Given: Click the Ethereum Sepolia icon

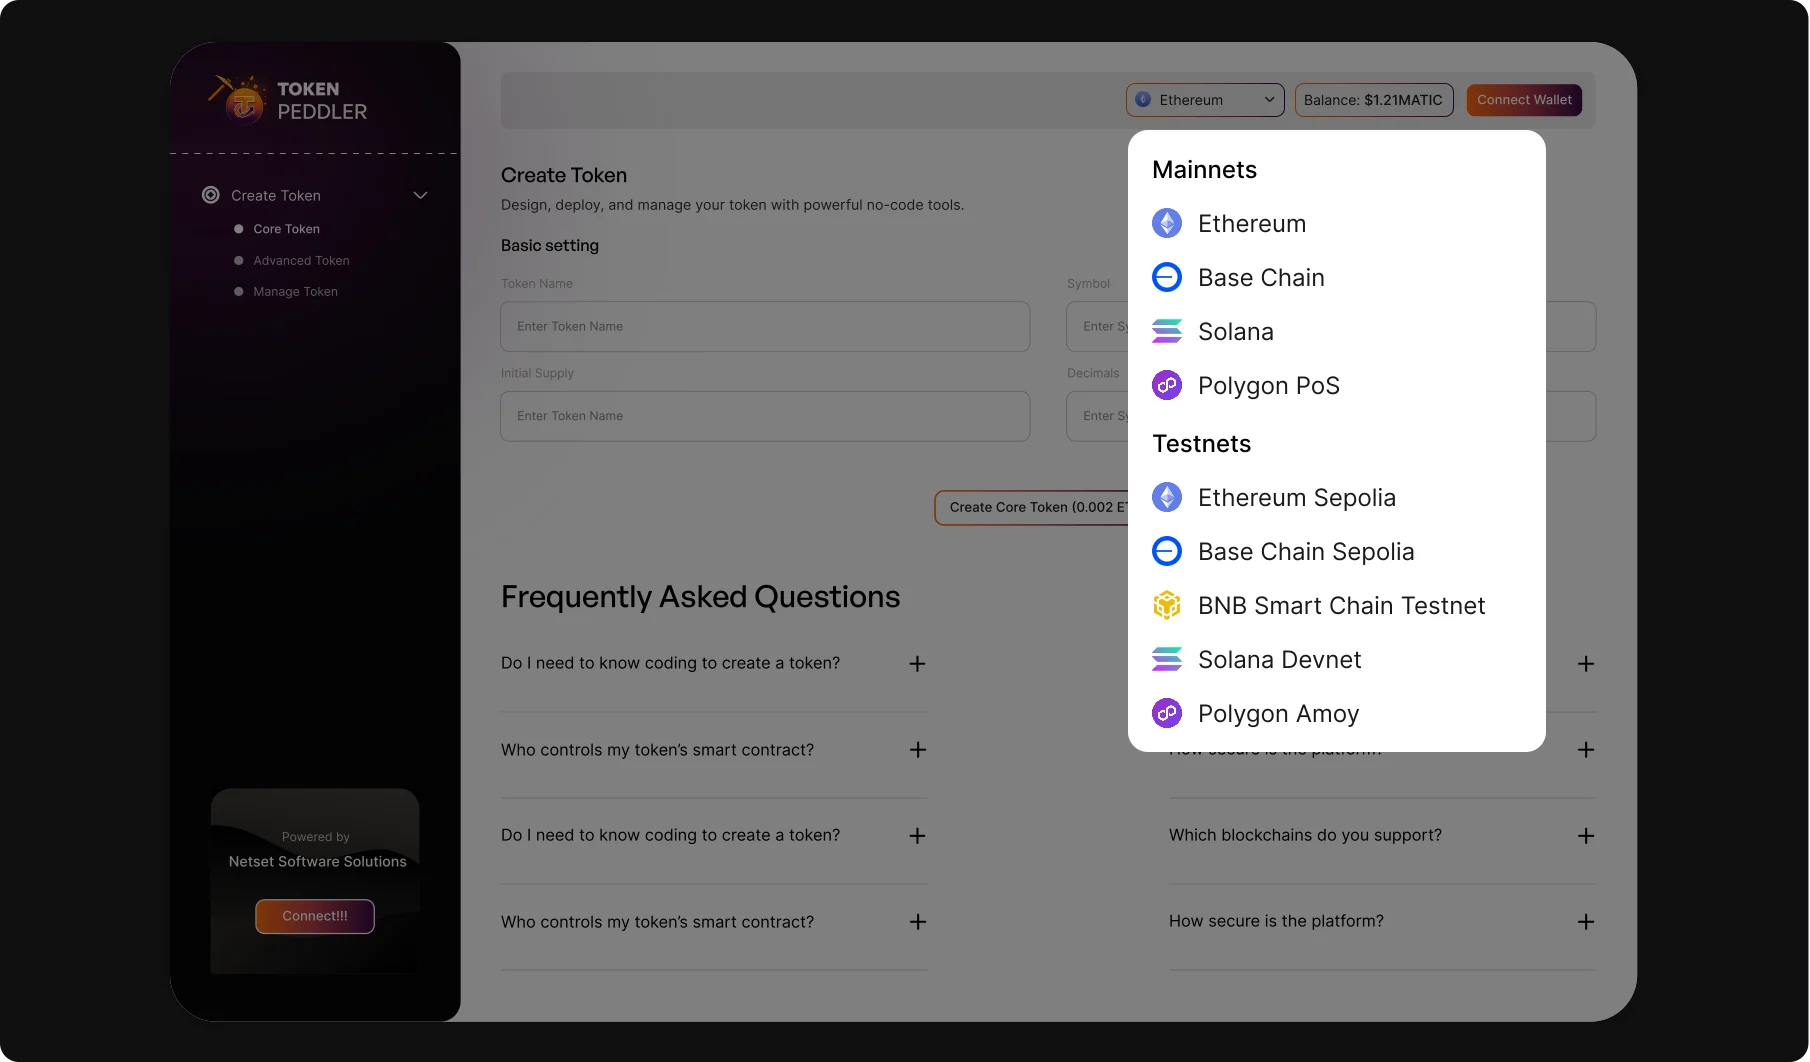Looking at the screenshot, I should tap(1167, 497).
